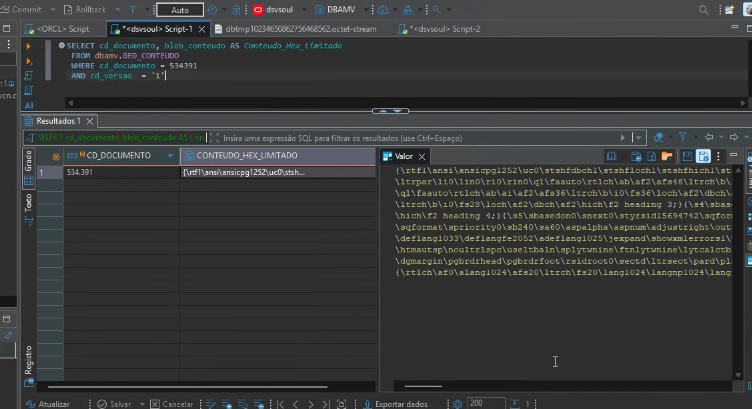Close the Valor panel tab
Image resolution: width=752 pixels, height=409 pixels.
pos(423,157)
